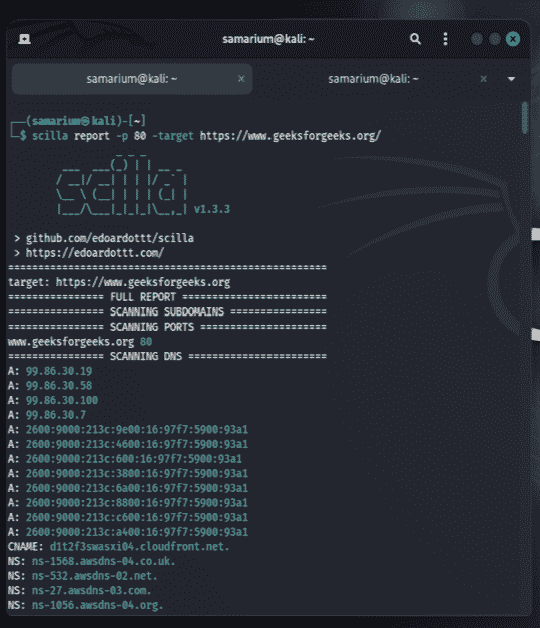Switch to the second samarium@kali tab
This screenshot has height=628, width=540.
pyautogui.click(x=373, y=79)
